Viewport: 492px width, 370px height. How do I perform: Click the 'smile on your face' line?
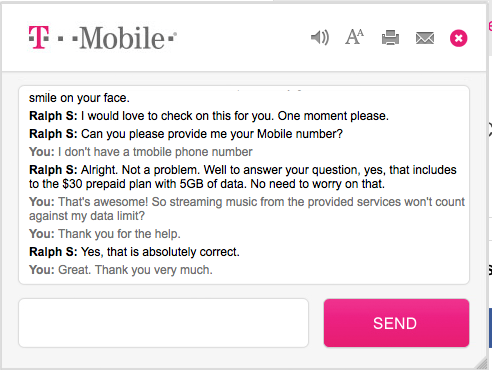pos(79,98)
